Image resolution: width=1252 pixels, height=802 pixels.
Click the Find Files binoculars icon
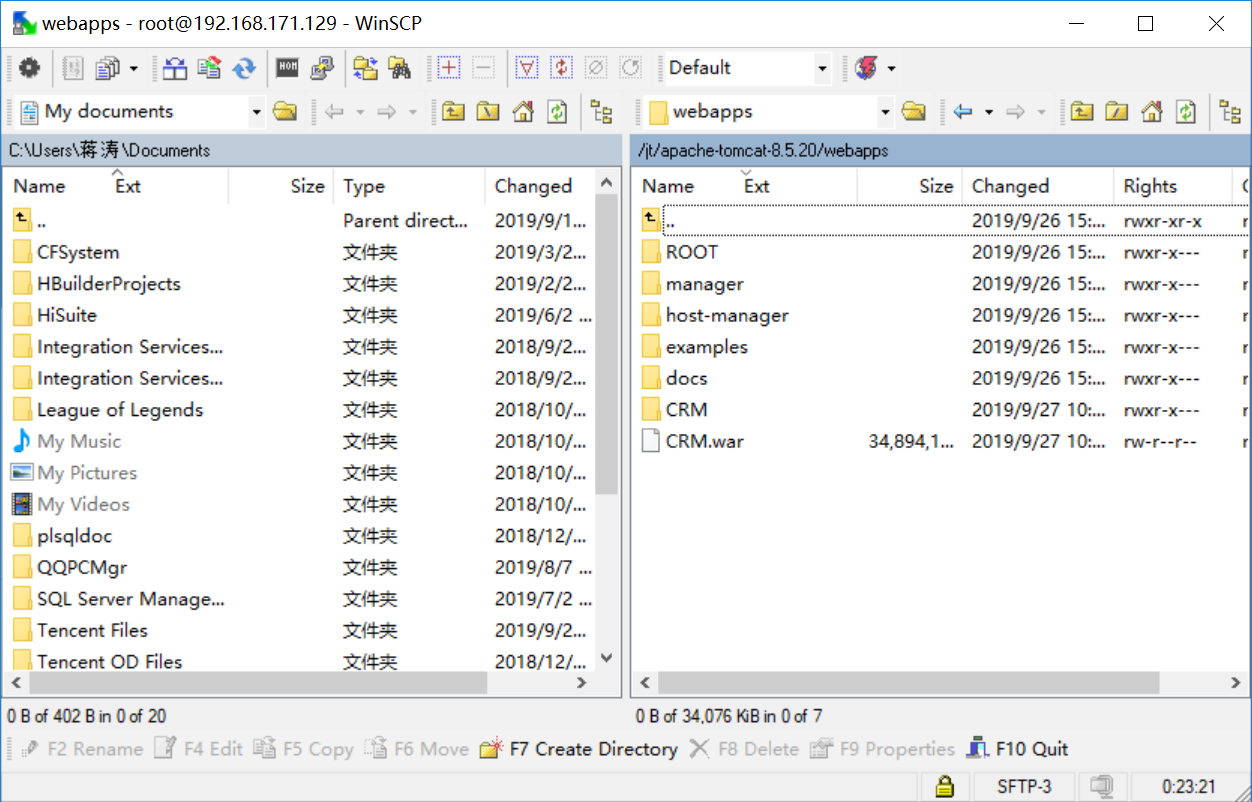coord(400,68)
